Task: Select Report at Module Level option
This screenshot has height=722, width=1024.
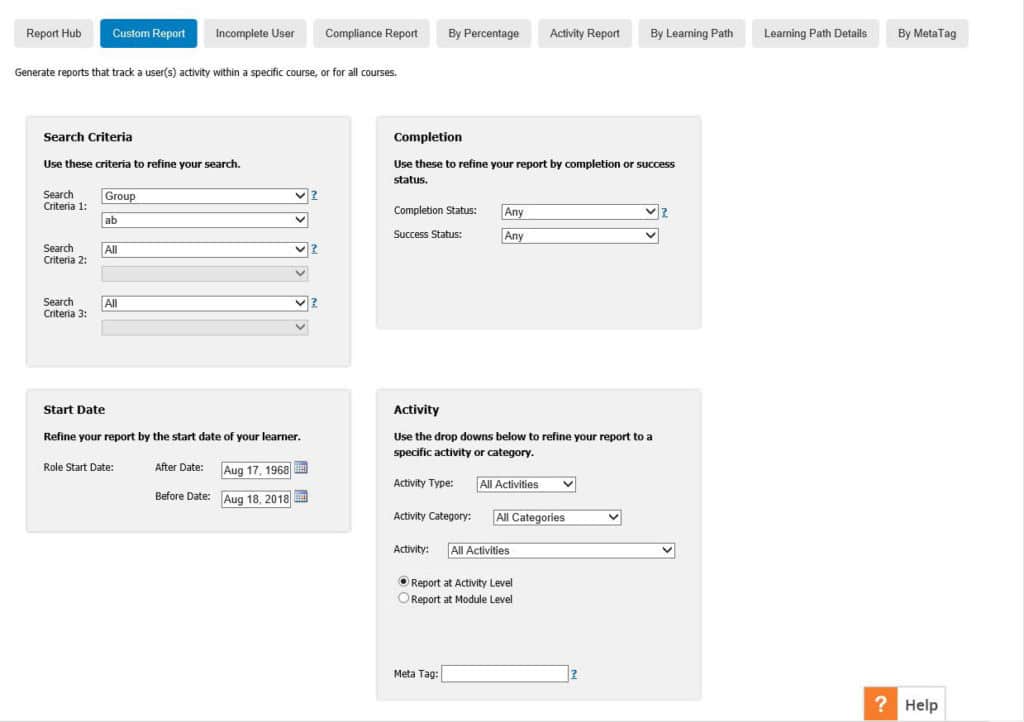Action: (x=404, y=599)
